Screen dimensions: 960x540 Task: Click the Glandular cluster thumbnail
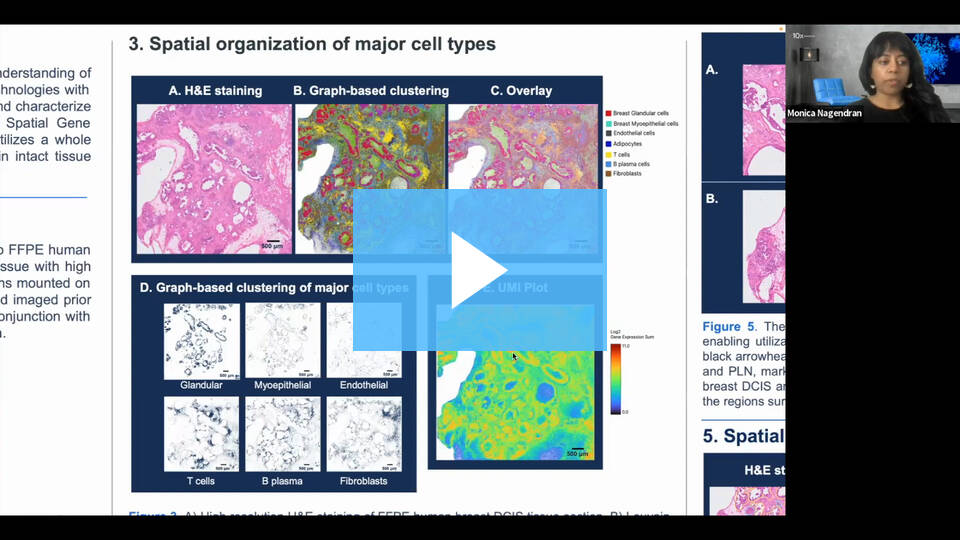click(201, 341)
